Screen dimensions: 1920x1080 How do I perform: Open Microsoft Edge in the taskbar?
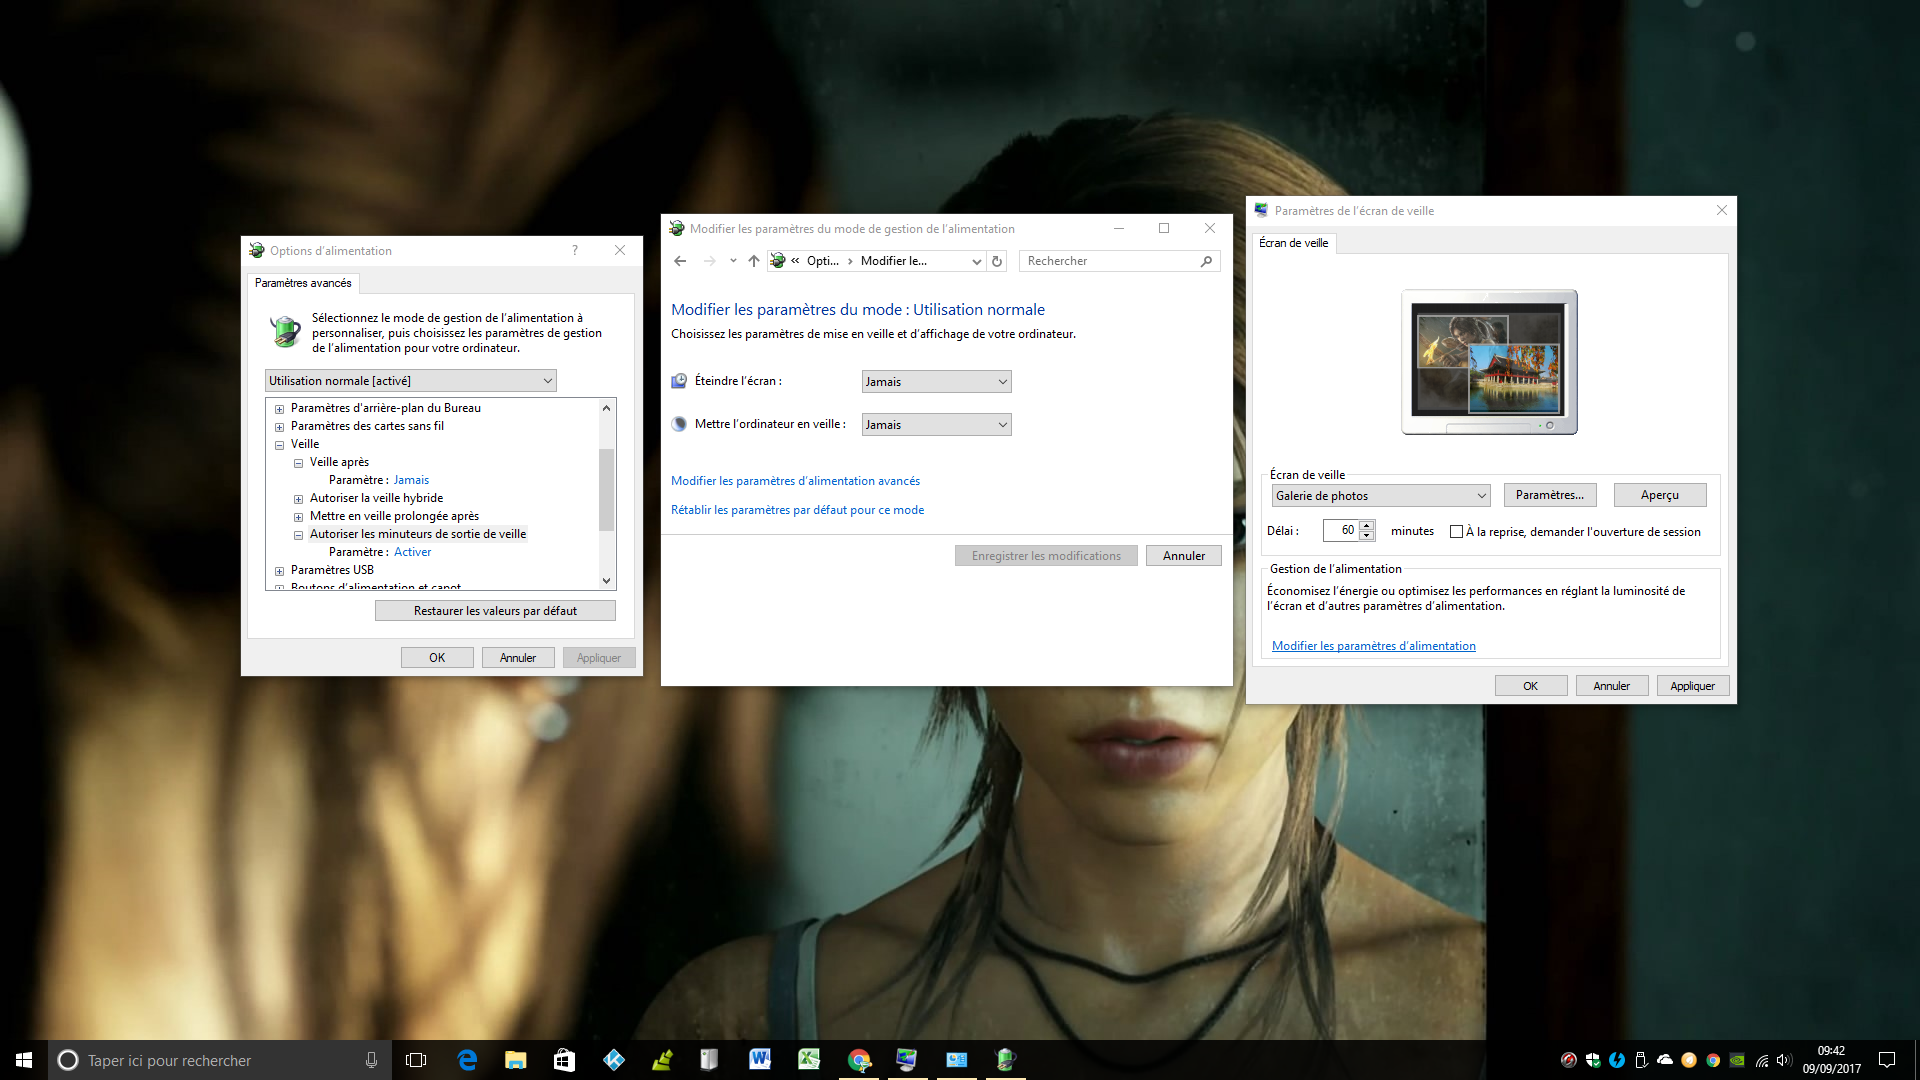coord(467,1060)
